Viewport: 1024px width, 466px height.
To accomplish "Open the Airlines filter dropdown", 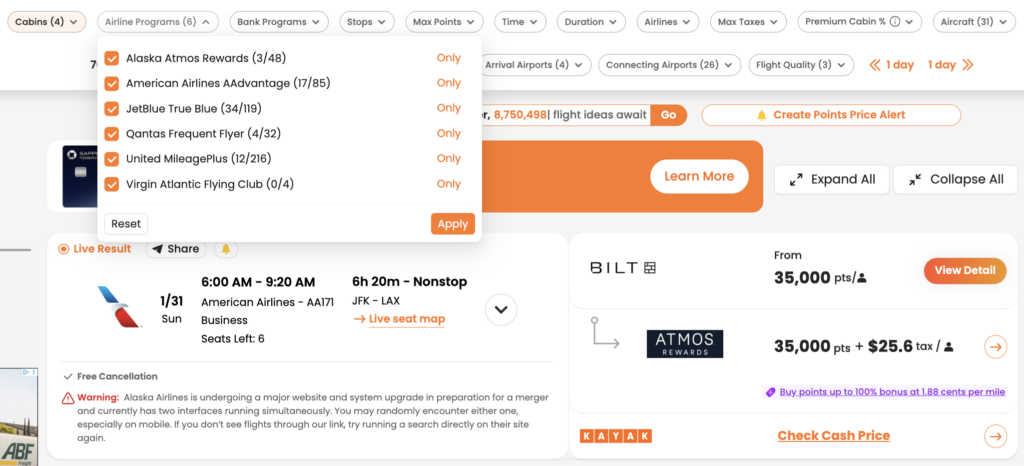I will pyautogui.click(x=667, y=22).
